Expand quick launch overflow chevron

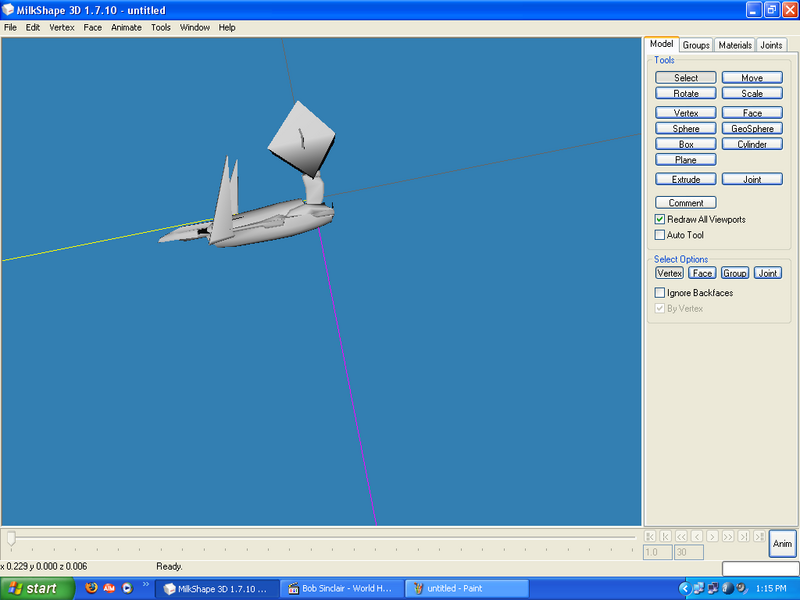(145, 585)
